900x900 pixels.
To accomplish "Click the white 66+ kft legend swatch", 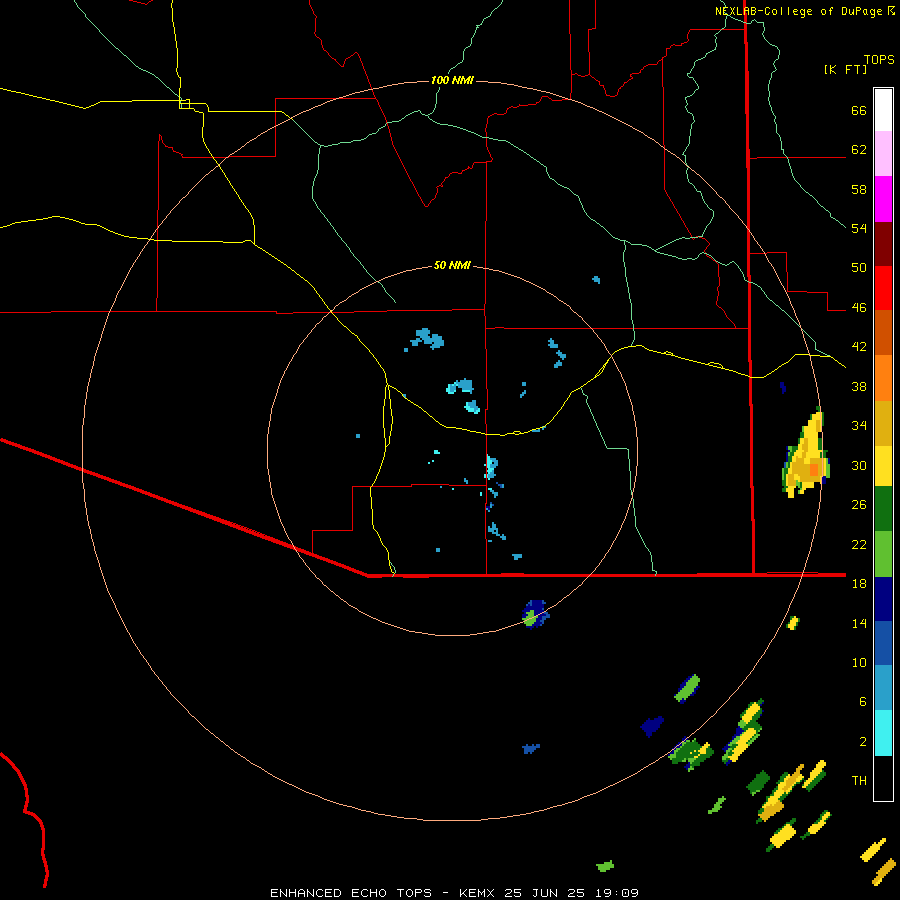I will coord(883,110).
